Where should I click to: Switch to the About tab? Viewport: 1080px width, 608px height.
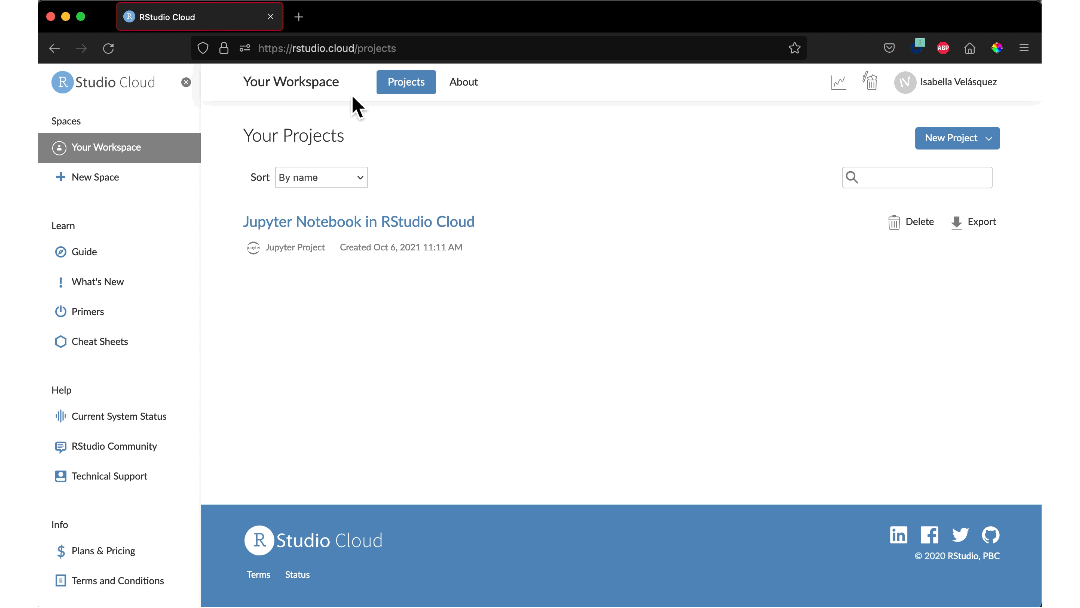point(463,82)
